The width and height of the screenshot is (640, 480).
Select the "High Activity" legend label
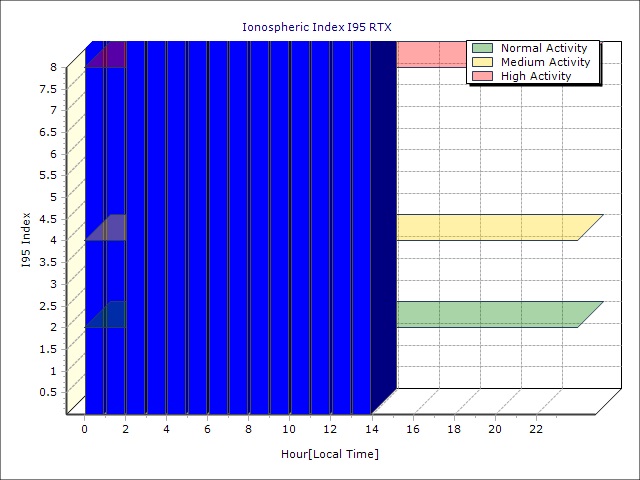(x=536, y=76)
